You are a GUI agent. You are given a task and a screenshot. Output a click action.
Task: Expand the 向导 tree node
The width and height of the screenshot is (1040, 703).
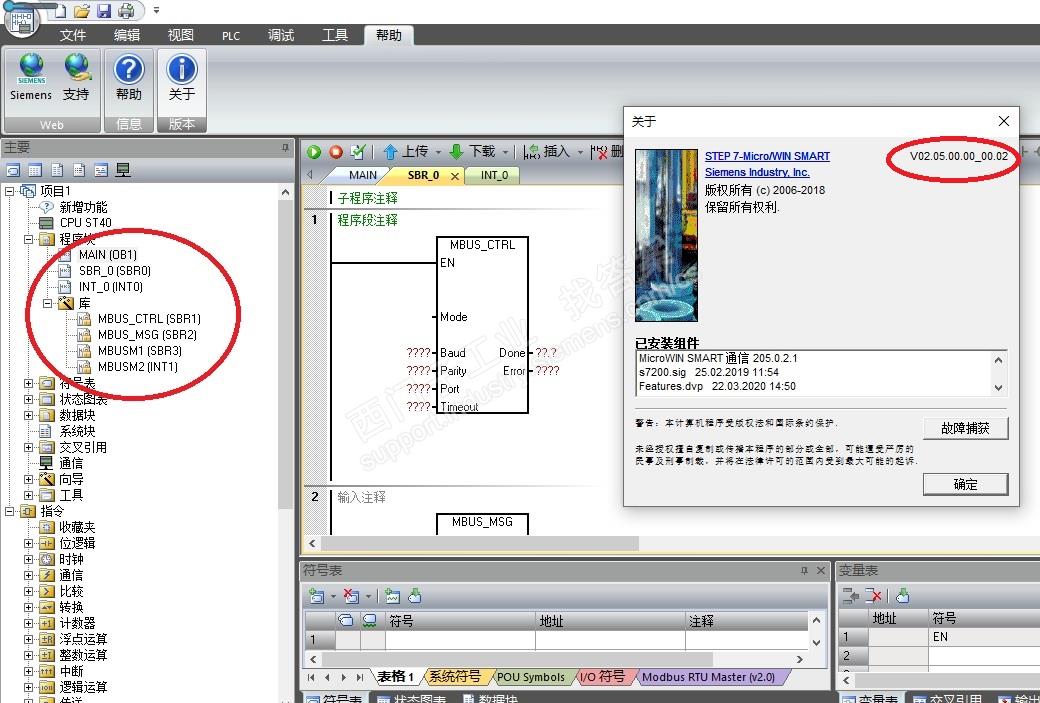click(29, 479)
